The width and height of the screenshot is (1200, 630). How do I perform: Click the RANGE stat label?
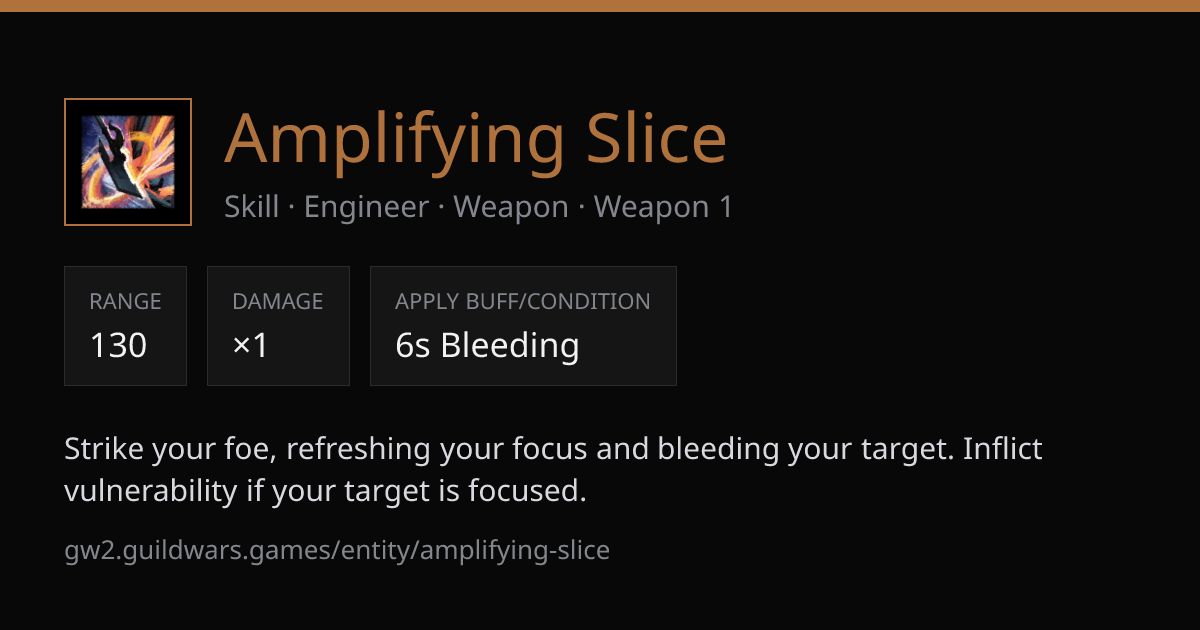click(125, 301)
